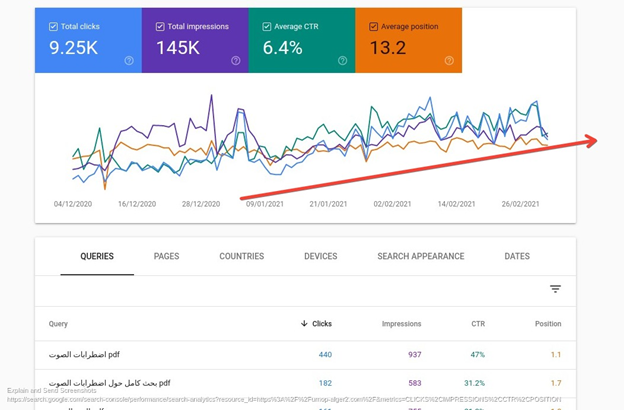Select the Queries tab

[97, 257]
